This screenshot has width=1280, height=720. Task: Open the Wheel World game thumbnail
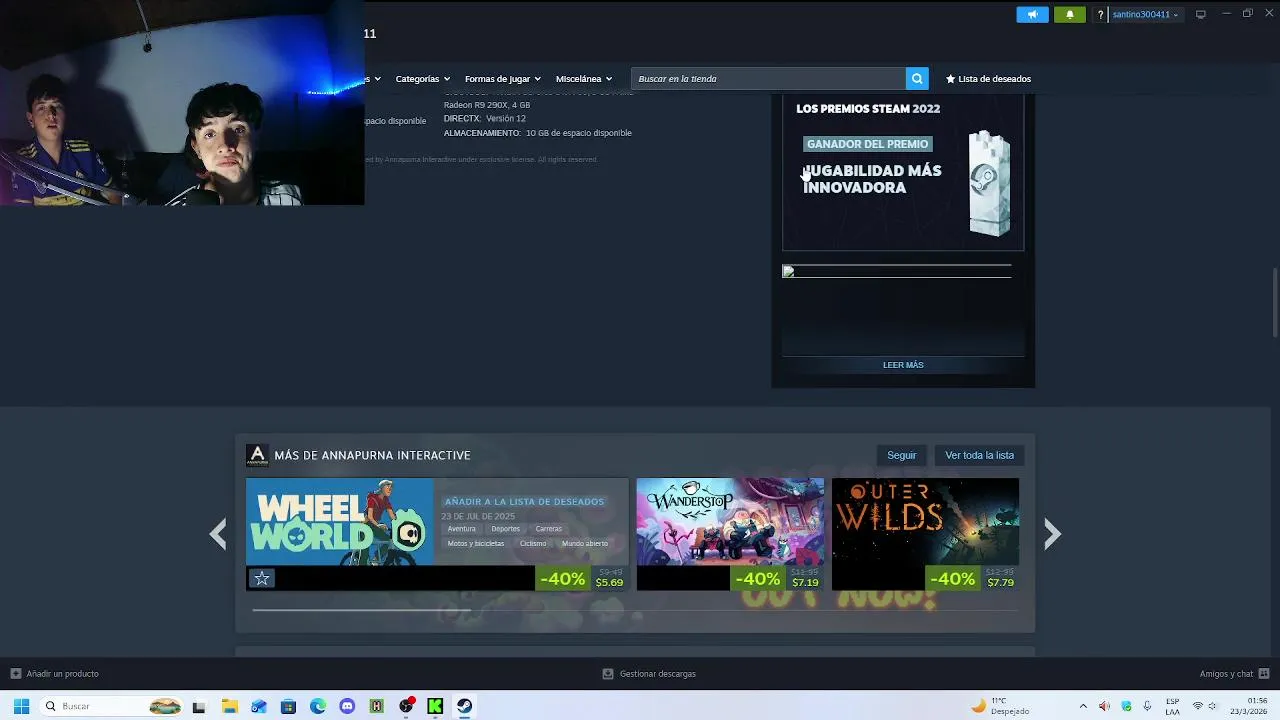pyautogui.click(x=340, y=522)
